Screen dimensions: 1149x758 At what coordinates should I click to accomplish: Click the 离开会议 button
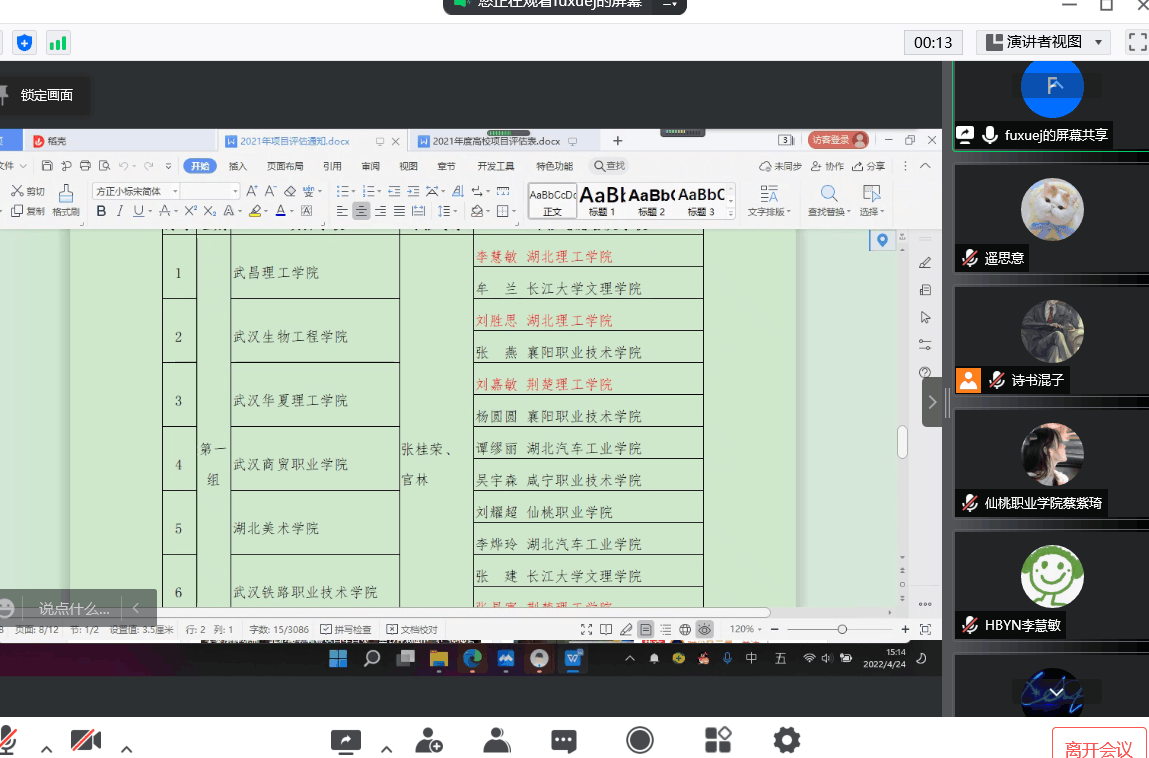point(1099,746)
